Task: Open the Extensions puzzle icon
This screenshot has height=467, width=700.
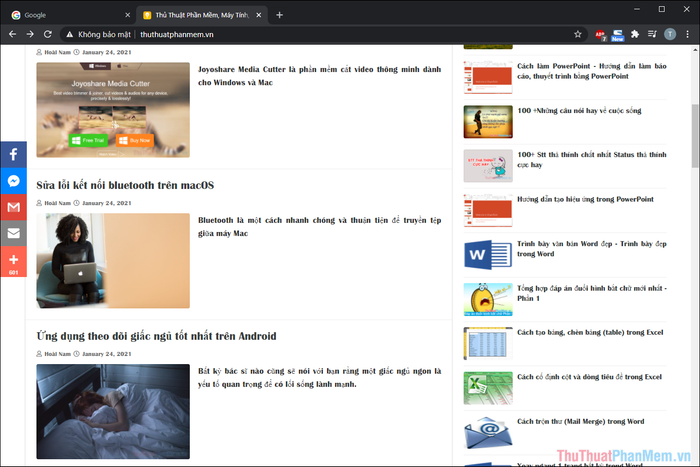Action: click(x=635, y=34)
